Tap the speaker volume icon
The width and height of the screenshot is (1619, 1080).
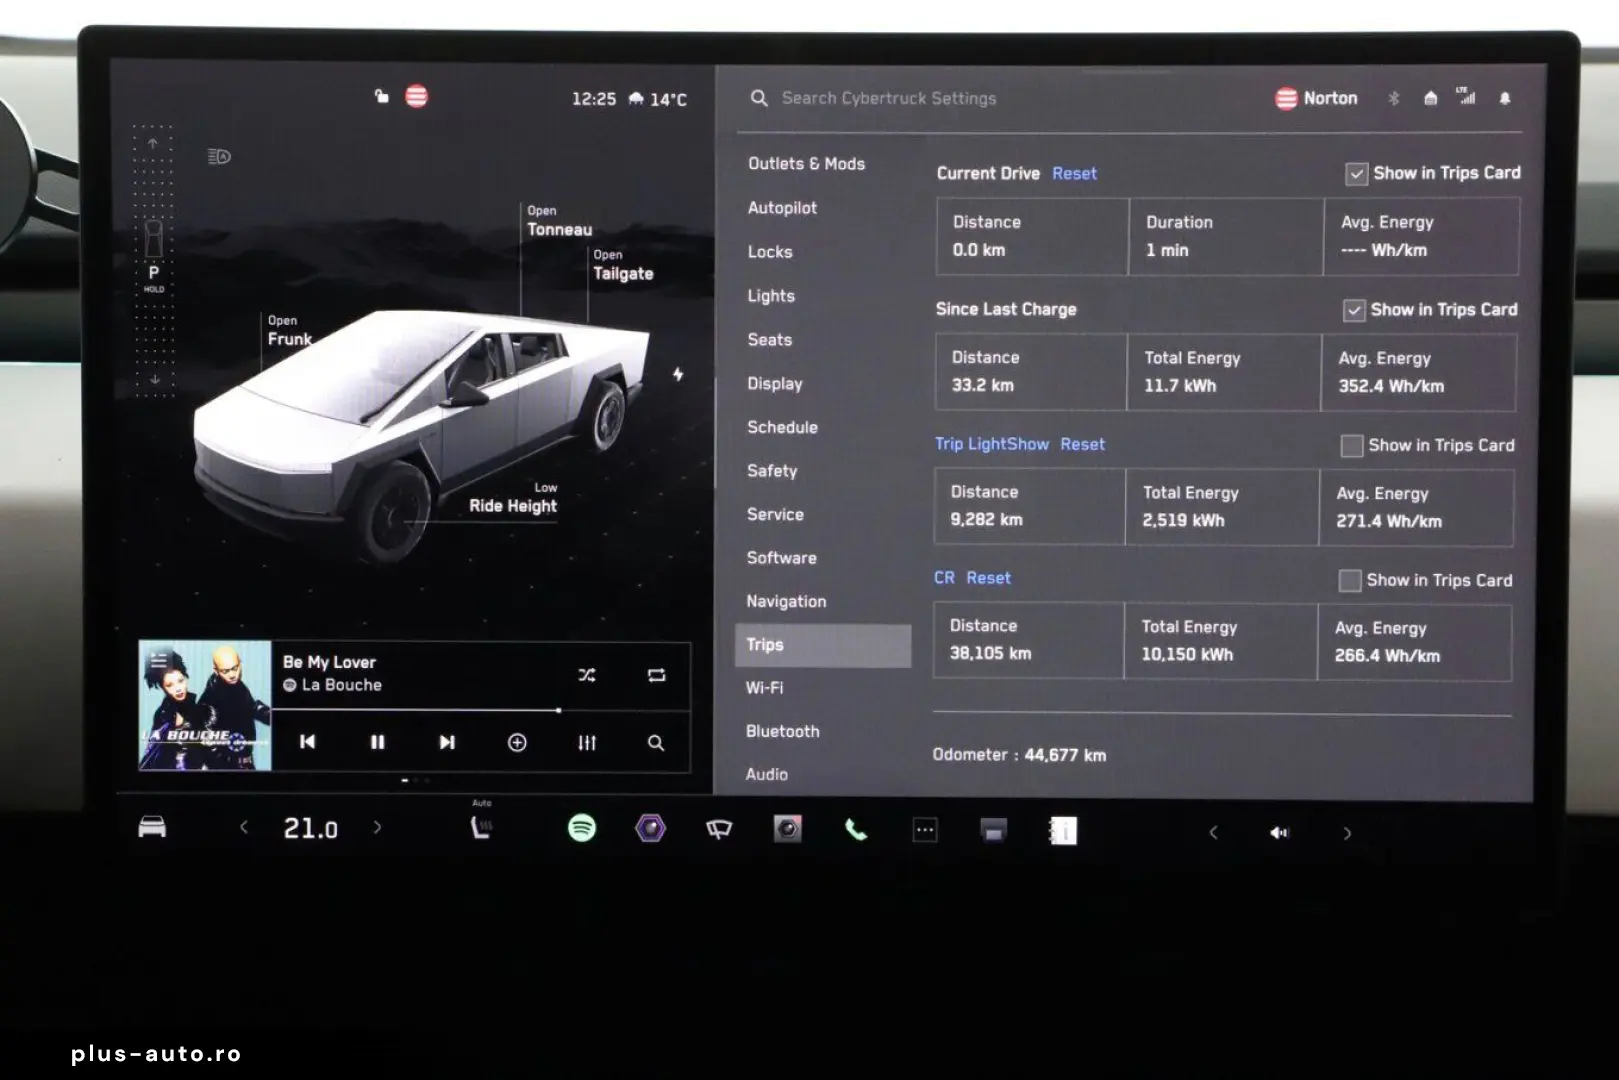click(1279, 832)
